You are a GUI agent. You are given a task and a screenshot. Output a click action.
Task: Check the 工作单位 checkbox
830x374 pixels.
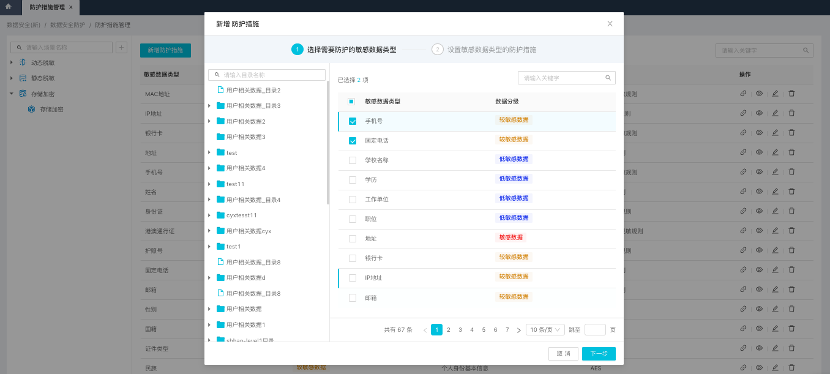353,199
